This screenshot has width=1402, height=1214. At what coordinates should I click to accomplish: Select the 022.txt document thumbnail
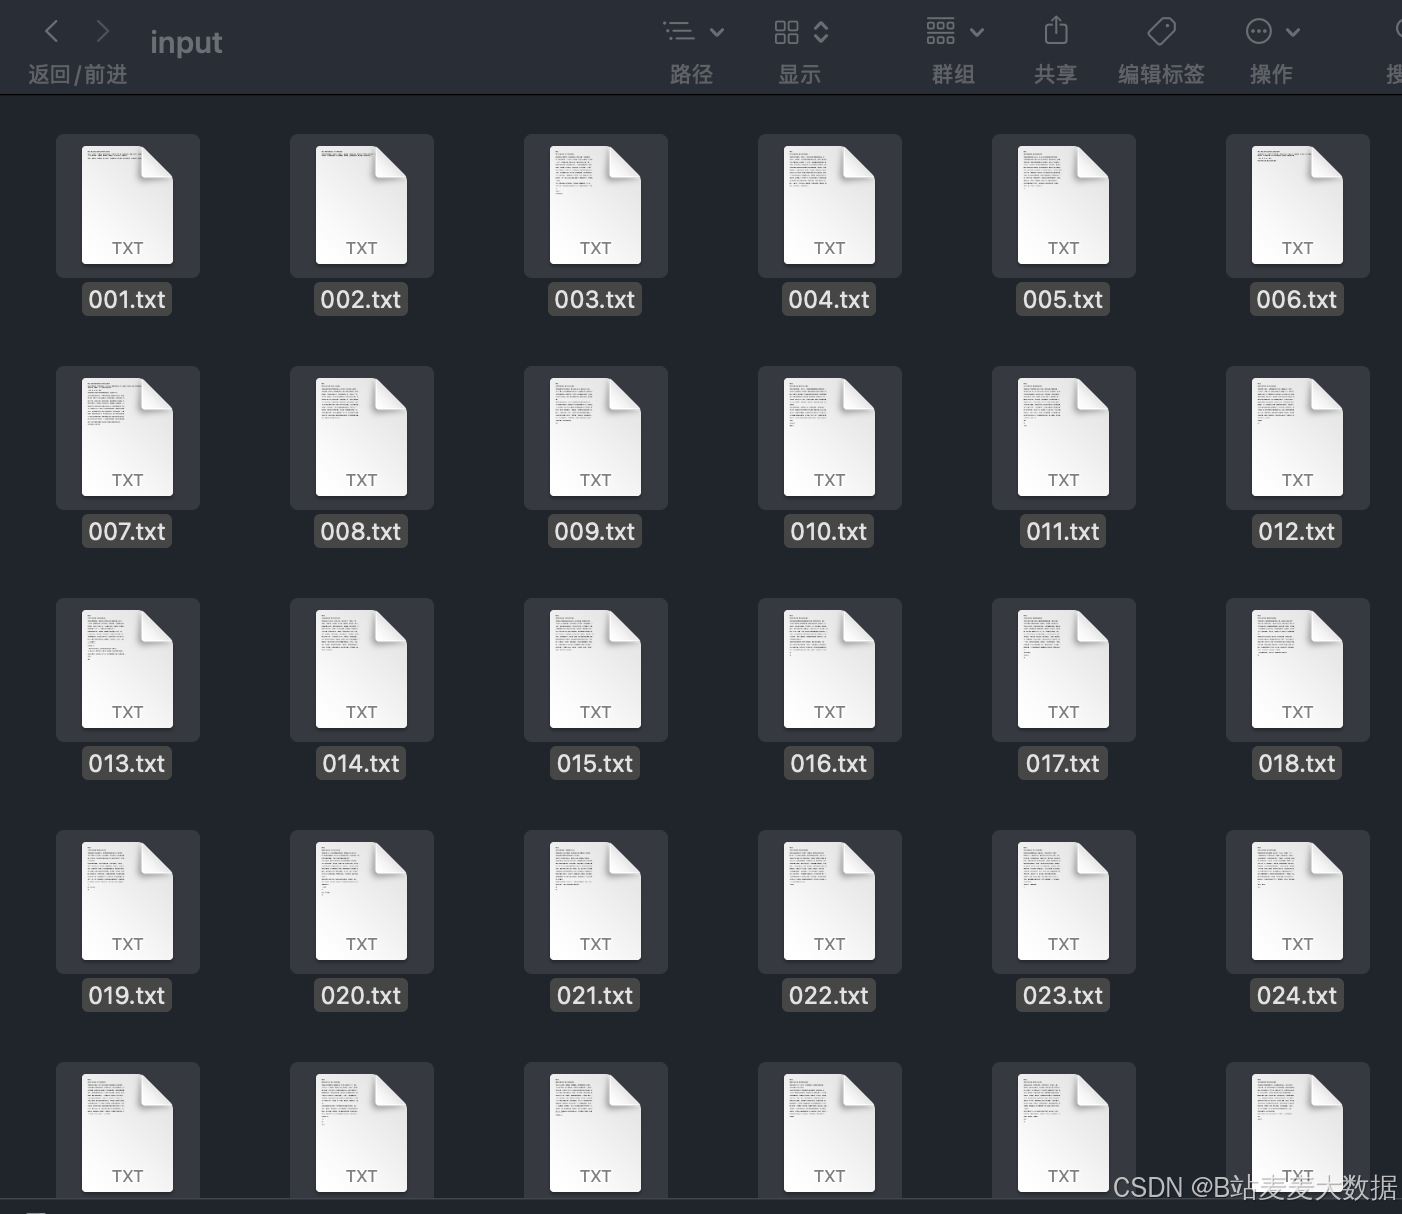[830, 901]
